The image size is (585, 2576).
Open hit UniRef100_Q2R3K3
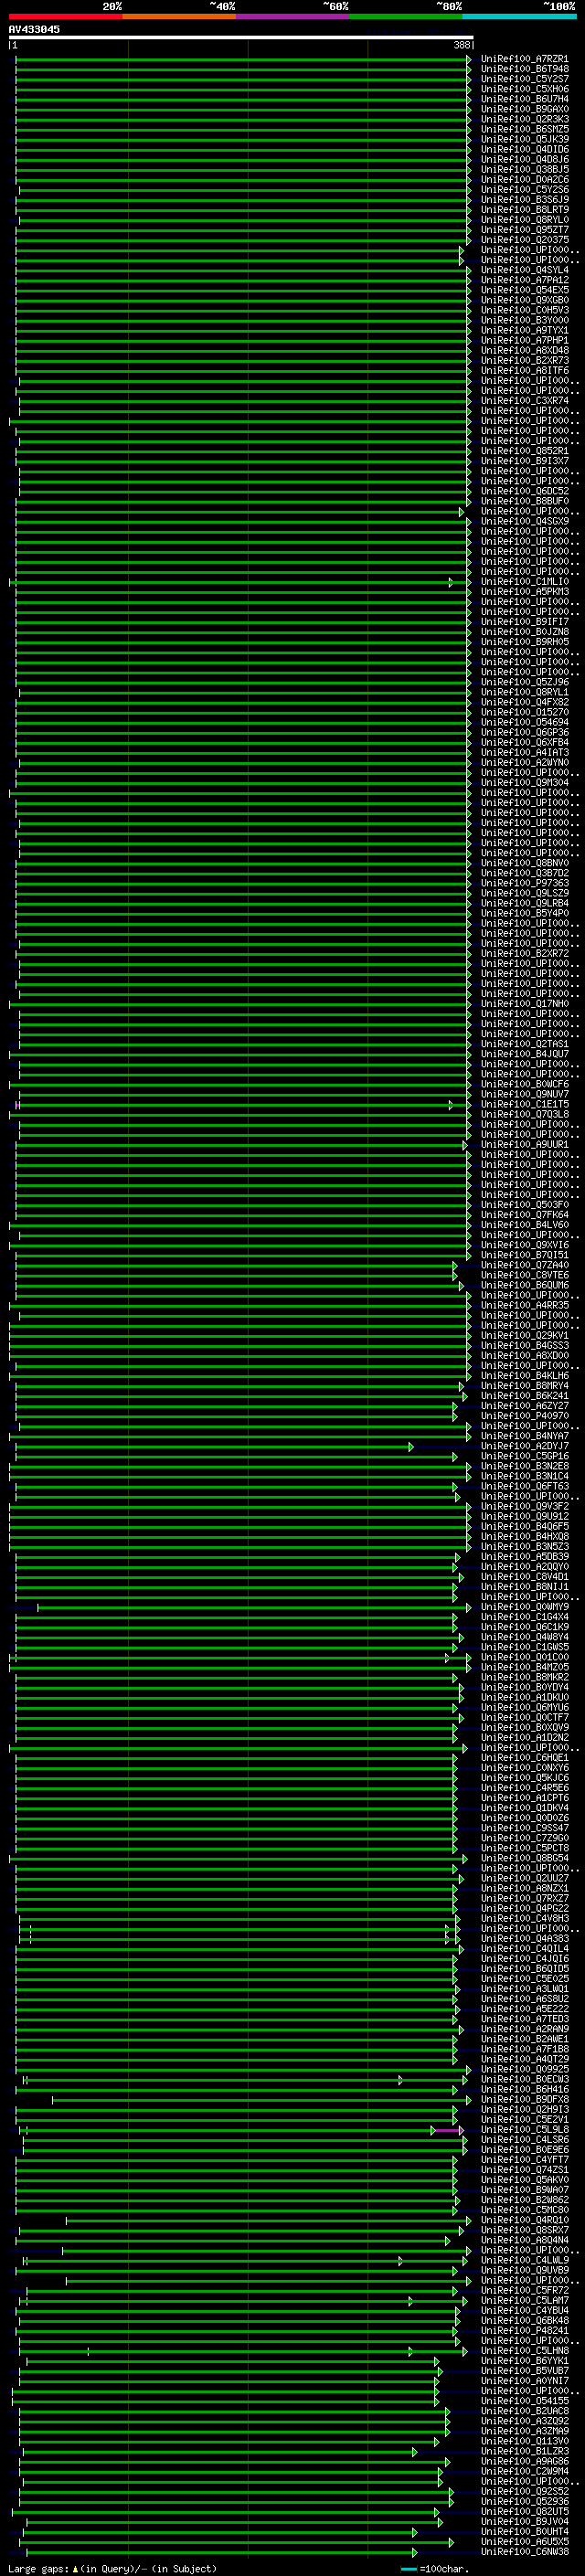tap(524, 119)
